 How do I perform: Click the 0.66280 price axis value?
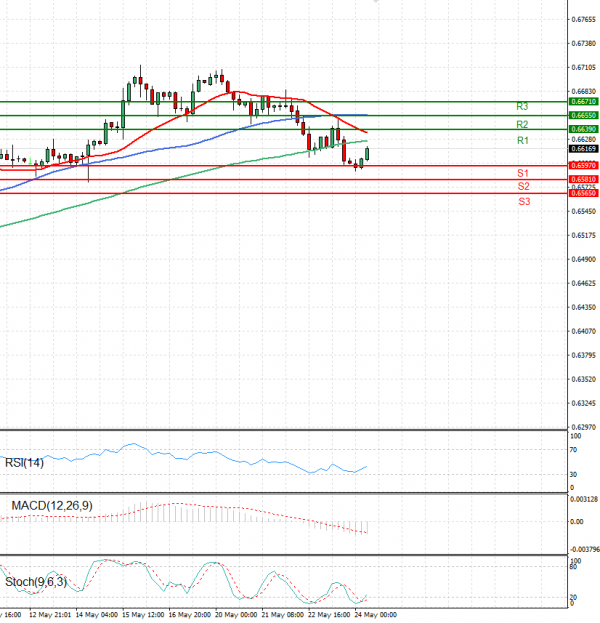pyautogui.click(x=584, y=139)
